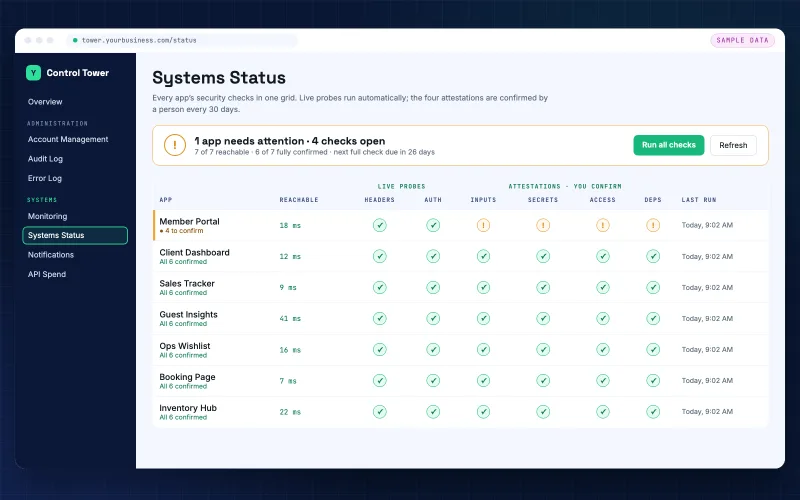The width and height of the screenshot is (800, 500).
Task: Click Inventory Hub's Inputs check icon
Action: (x=483, y=412)
